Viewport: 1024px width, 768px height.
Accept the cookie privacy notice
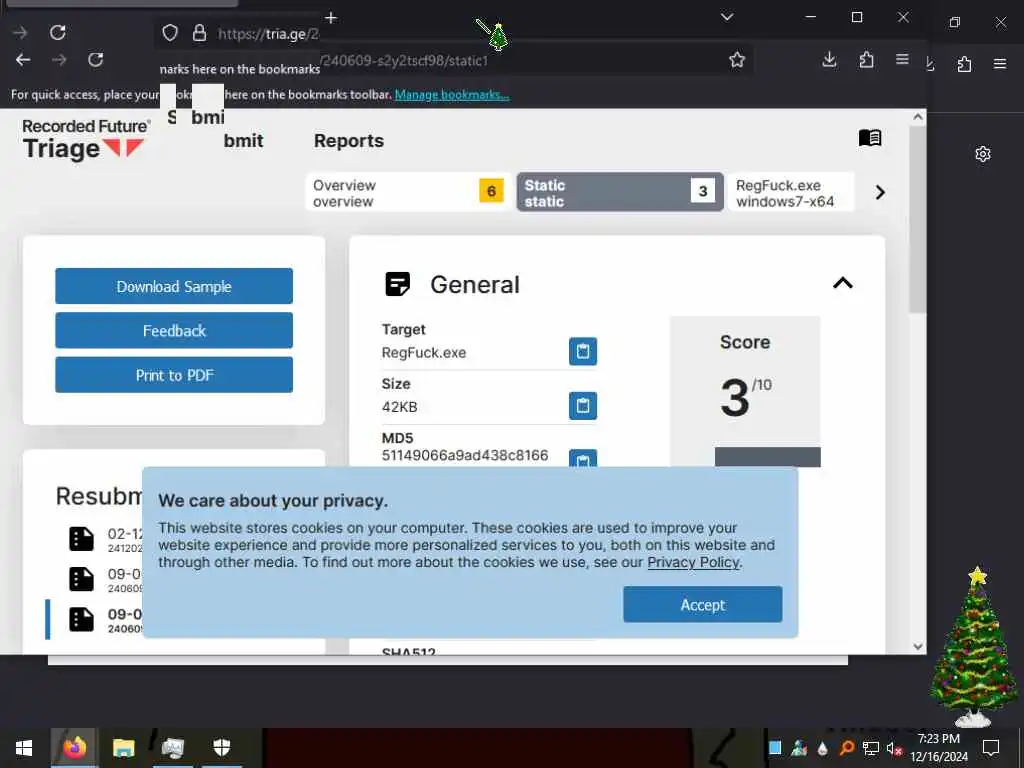click(702, 604)
